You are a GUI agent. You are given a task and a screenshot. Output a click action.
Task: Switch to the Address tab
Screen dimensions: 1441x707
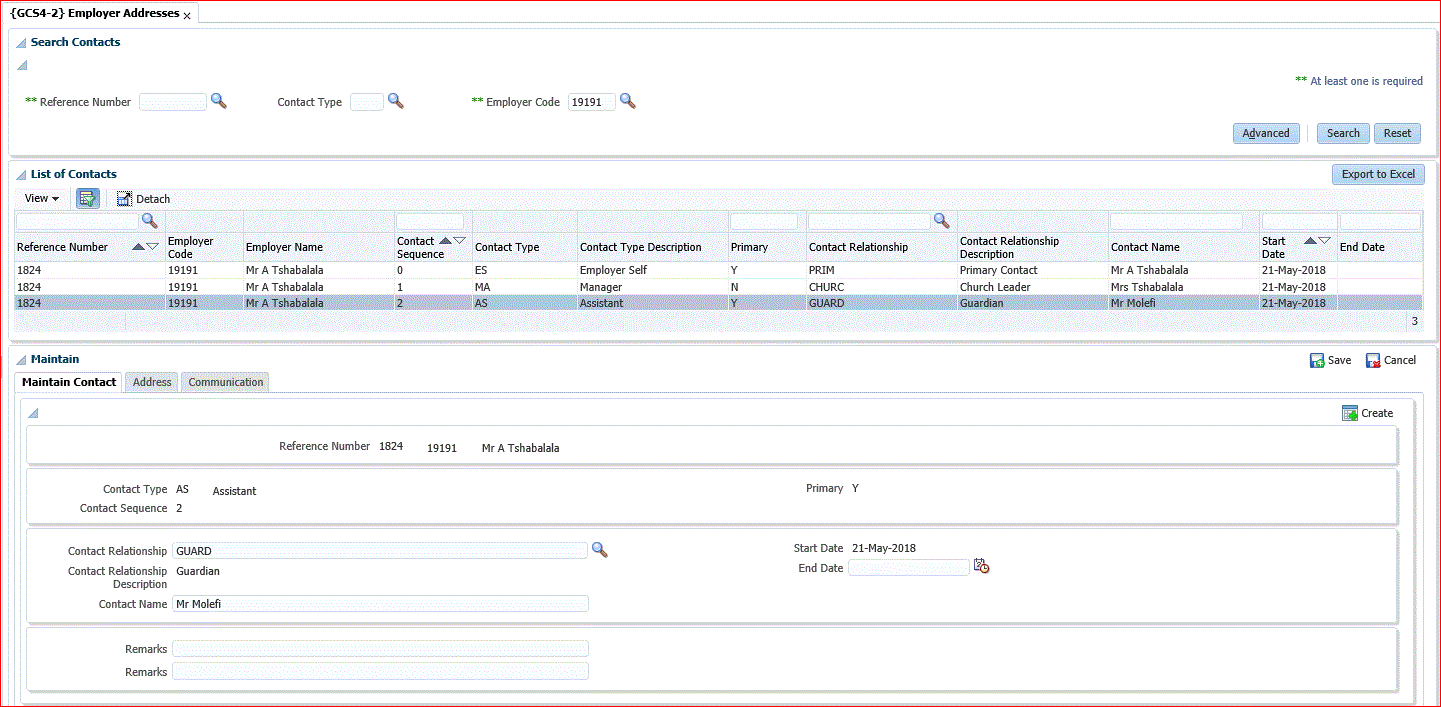tap(152, 382)
